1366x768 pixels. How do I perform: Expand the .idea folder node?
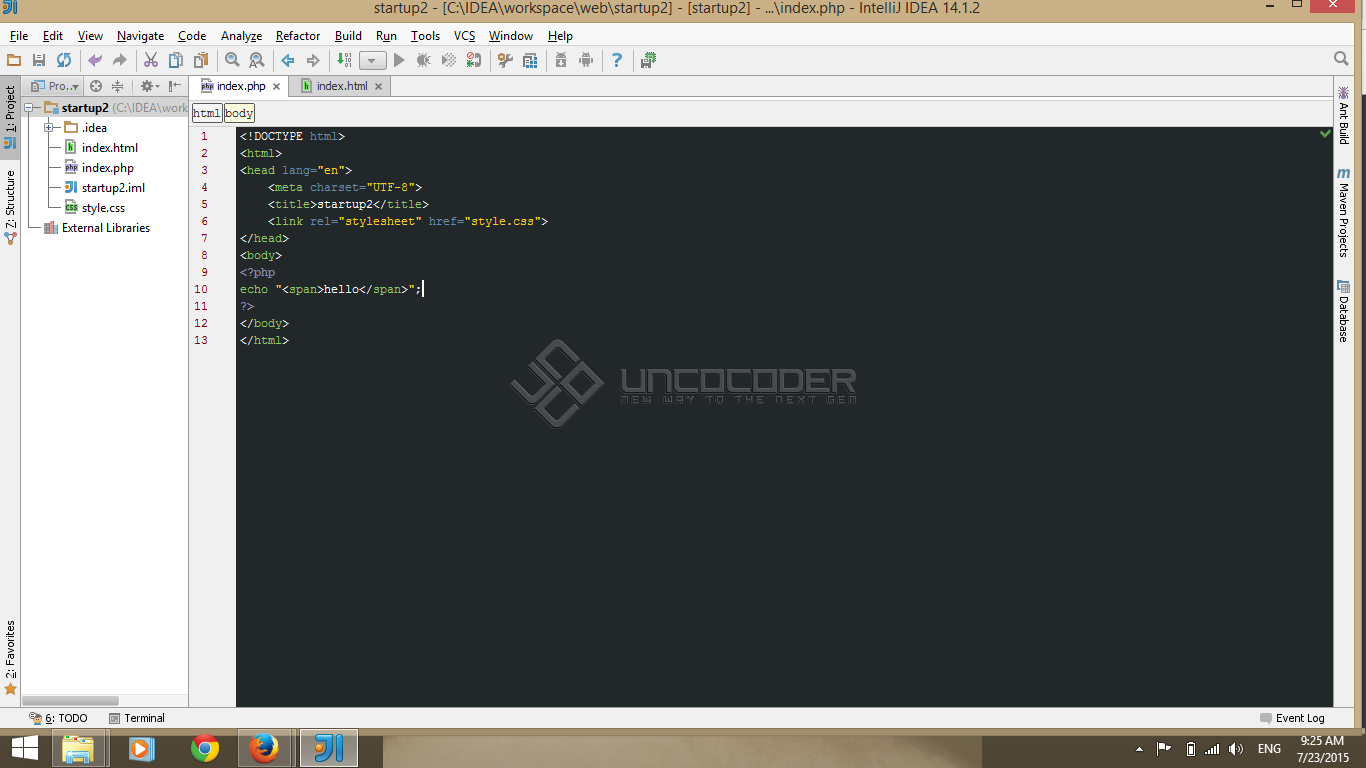coord(48,128)
